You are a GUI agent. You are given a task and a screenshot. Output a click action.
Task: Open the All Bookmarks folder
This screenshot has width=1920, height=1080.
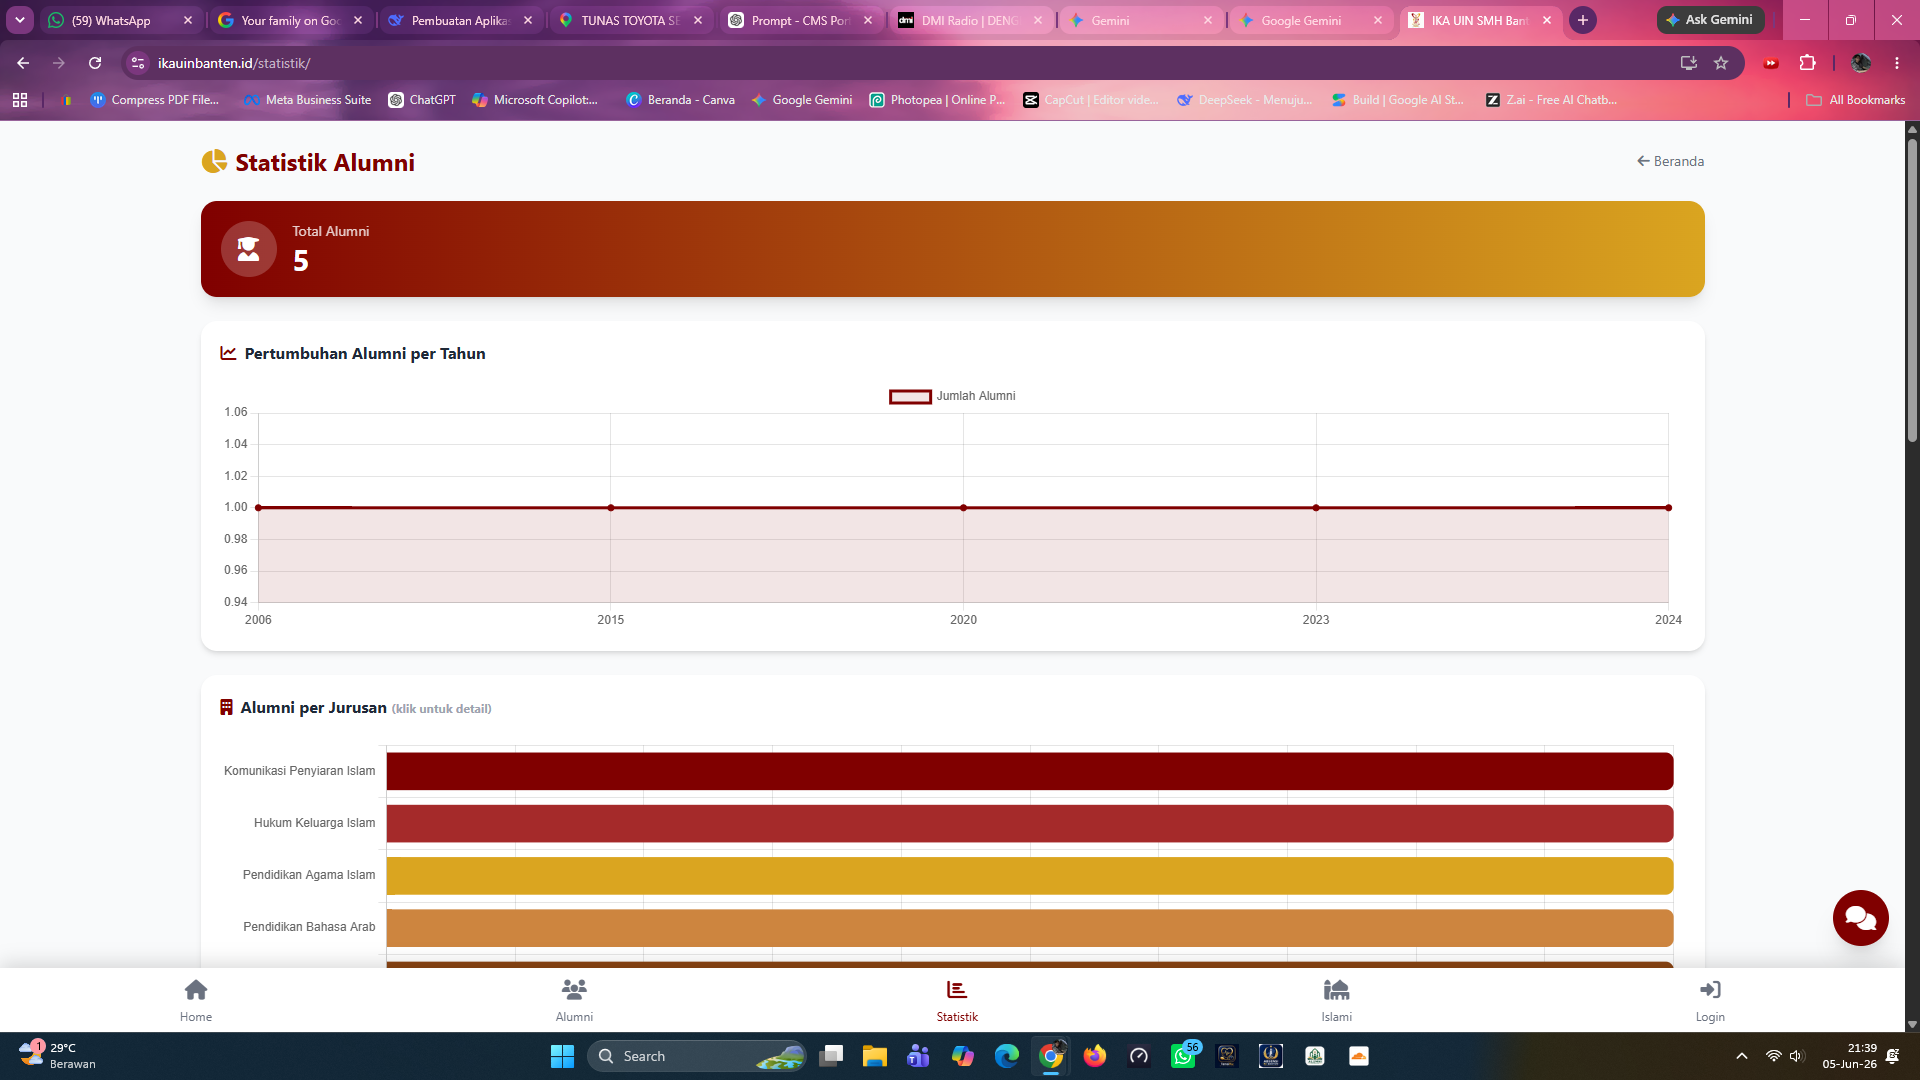[1856, 100]
